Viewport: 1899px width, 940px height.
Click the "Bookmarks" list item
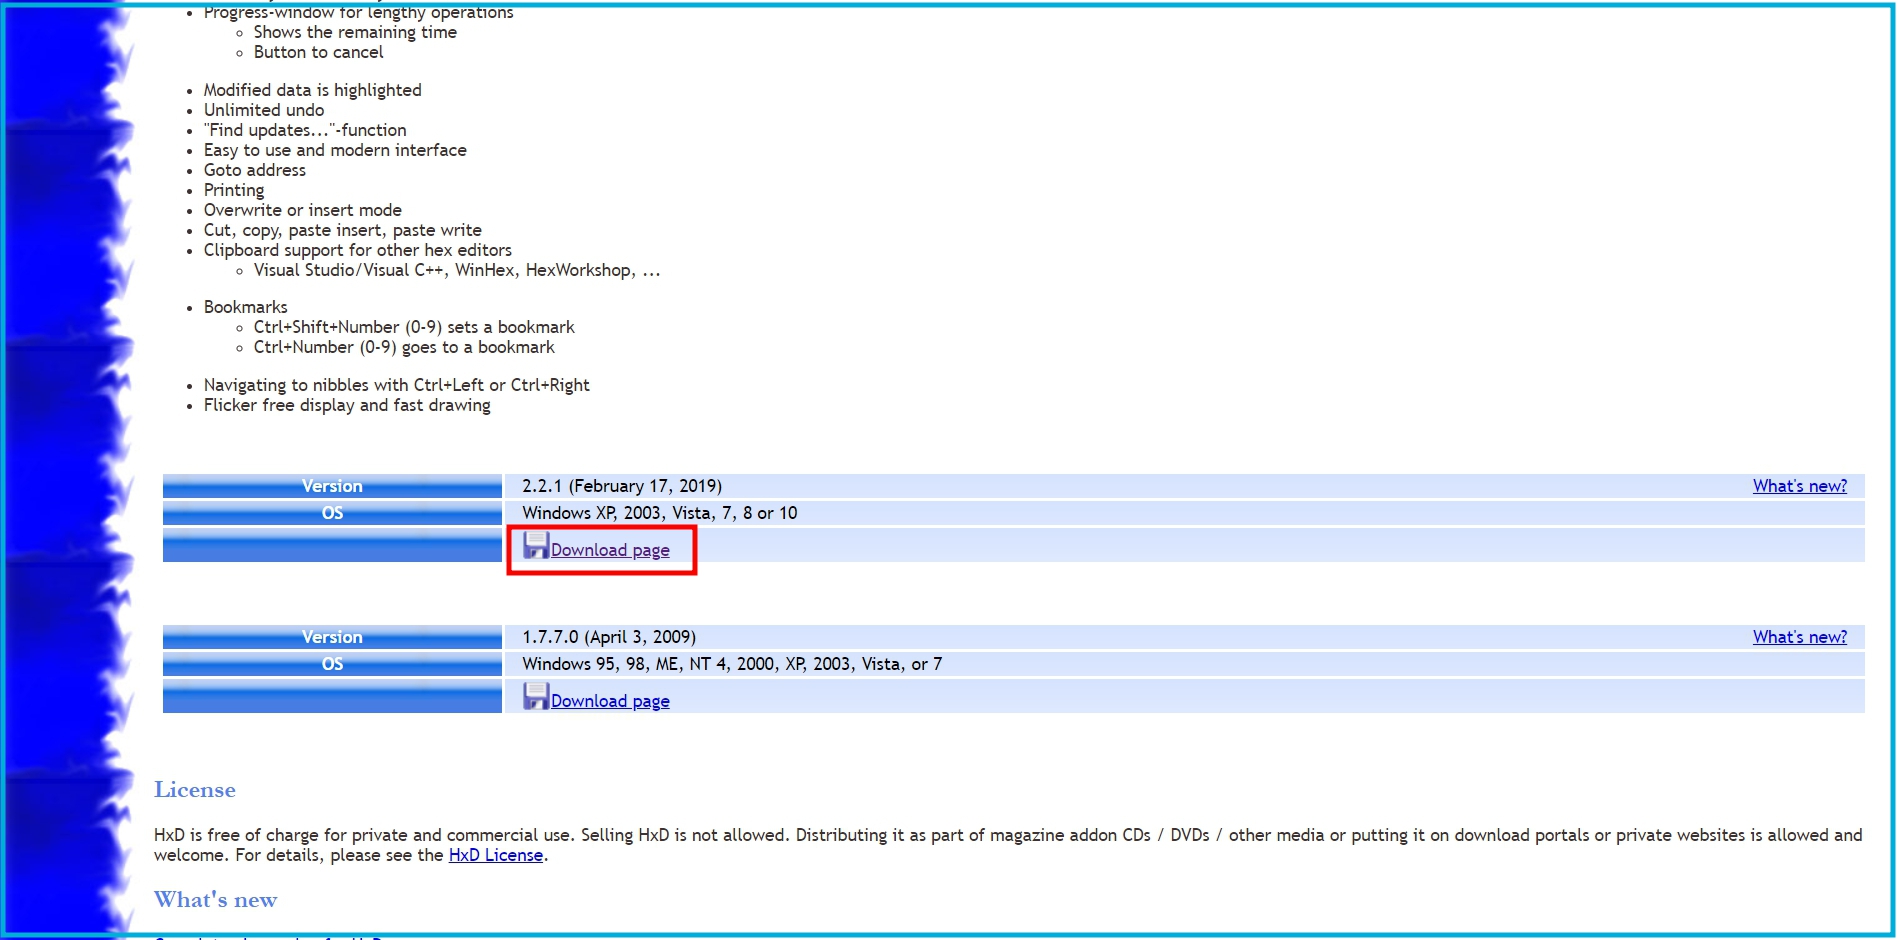point(246,307)
